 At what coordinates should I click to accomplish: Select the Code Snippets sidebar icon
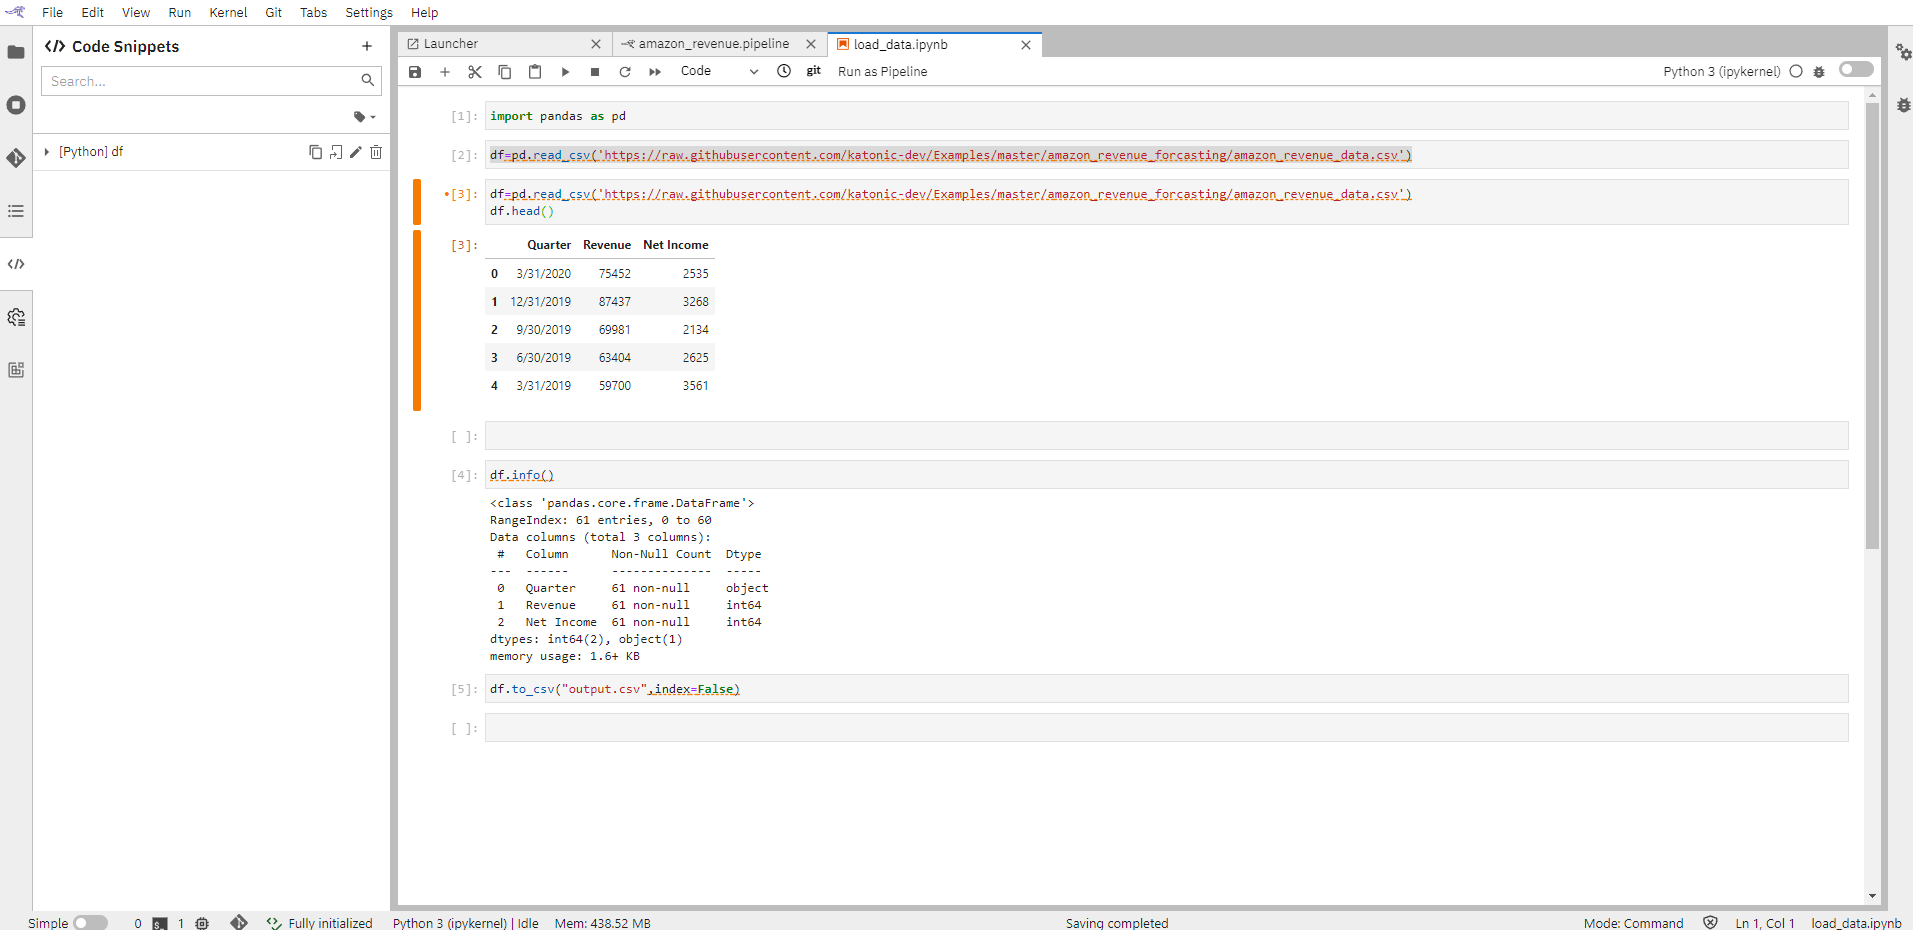click(16, 264)
